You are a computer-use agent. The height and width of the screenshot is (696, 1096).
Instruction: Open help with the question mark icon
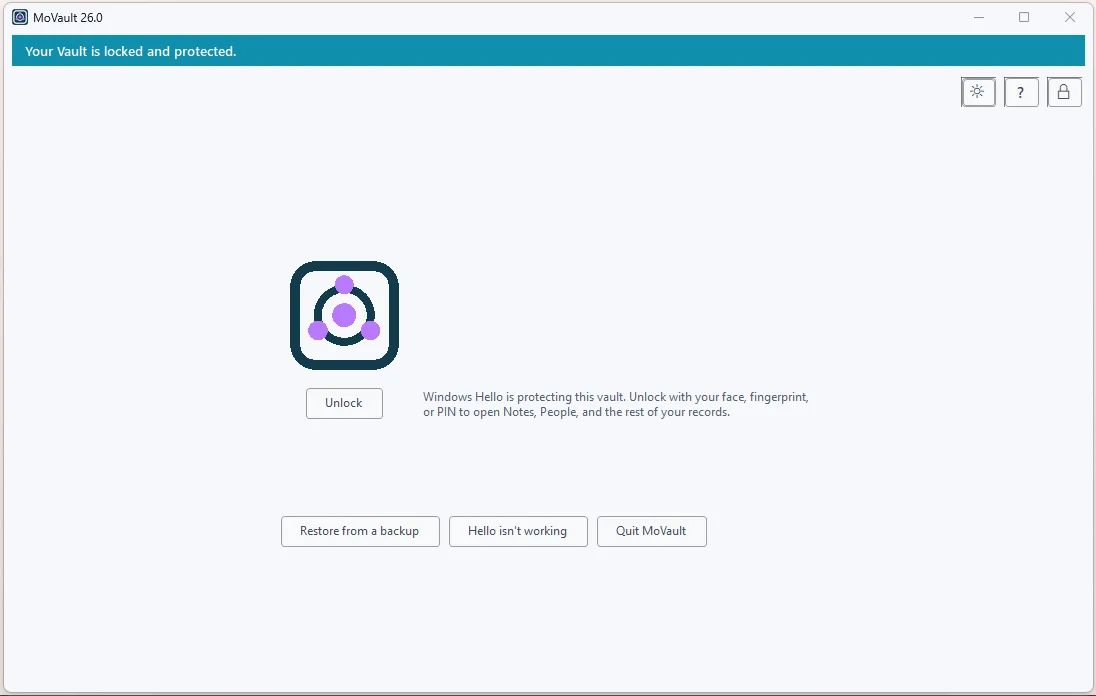(1021, 92)
